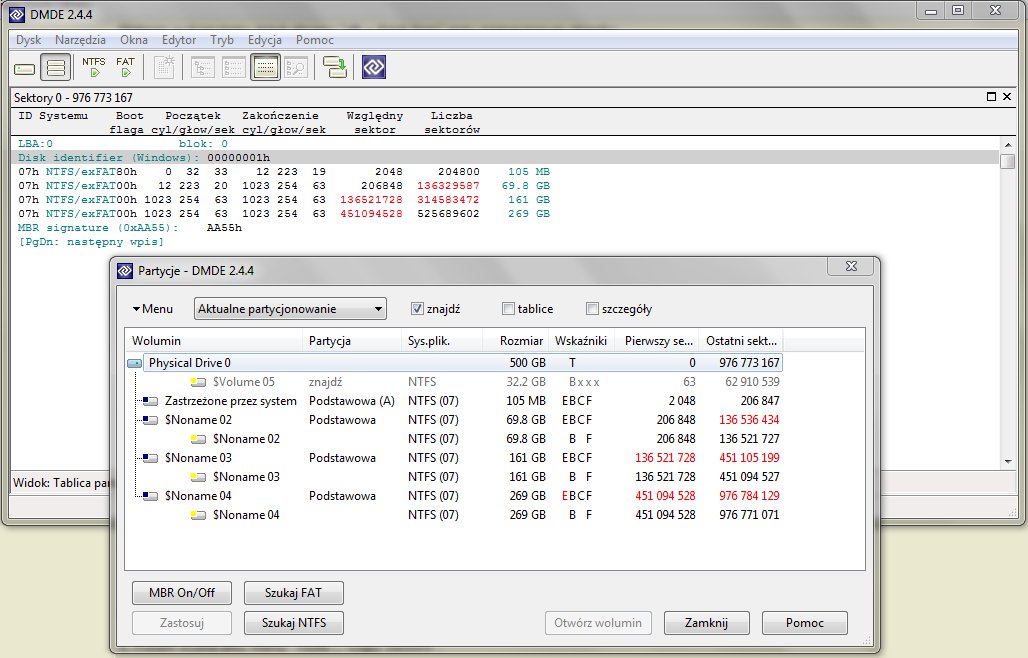The height and width of the screenshot is (658, 1028).
Task: Collapse the Physical Drive 0 tree node
Action: click(x=133, y=362)
